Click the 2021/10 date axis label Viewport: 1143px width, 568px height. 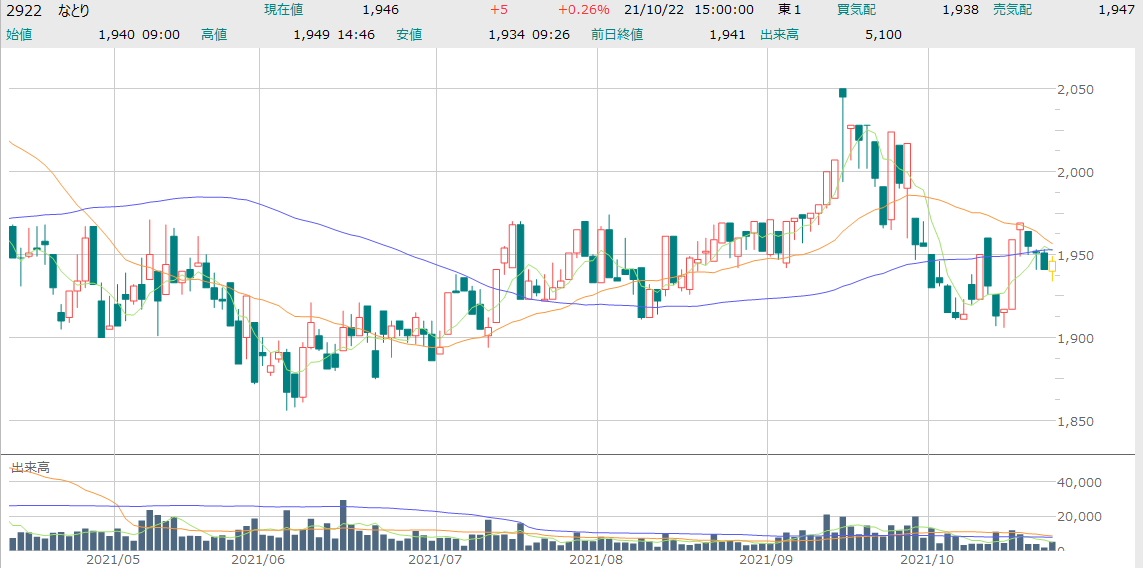tap(929, 559)
